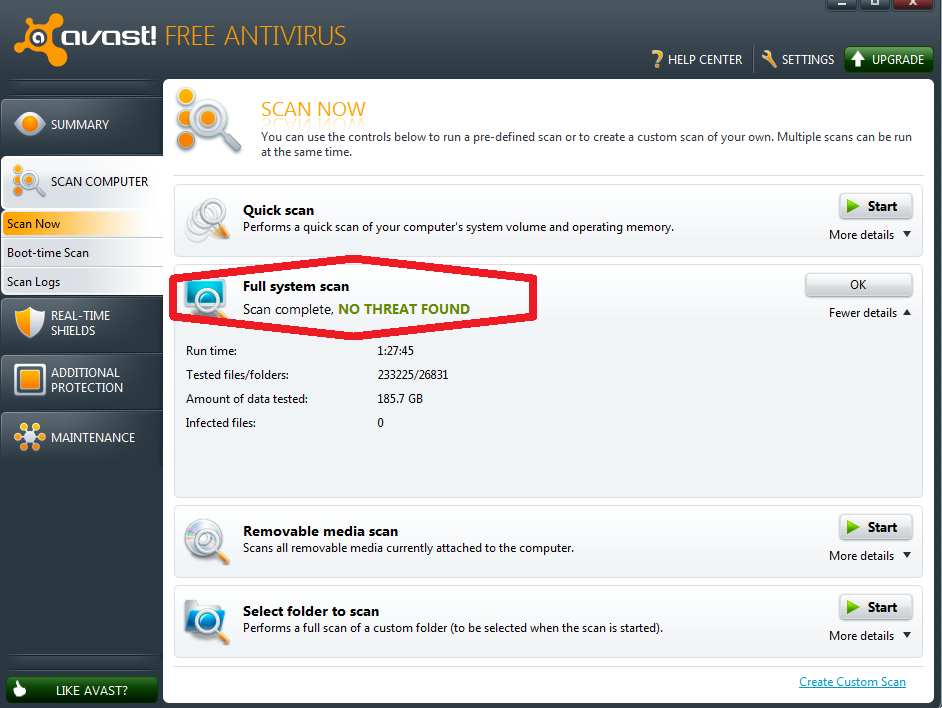This screenshot has height=708, width=942.
Task: Click the Settings wrench icon
Action: click(x=768, y=59)
